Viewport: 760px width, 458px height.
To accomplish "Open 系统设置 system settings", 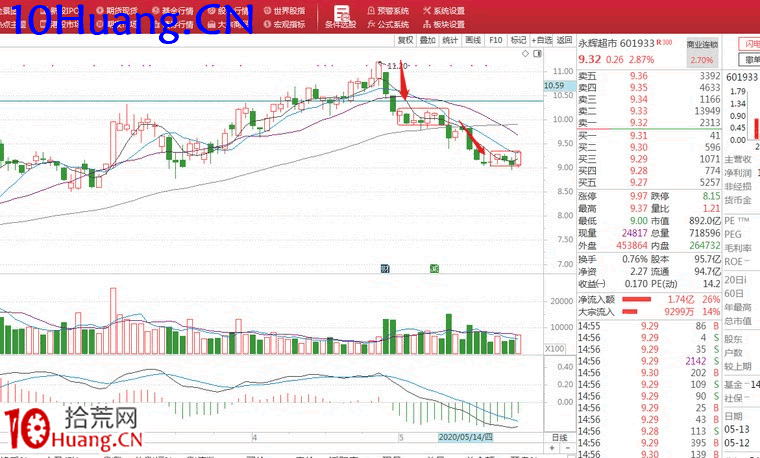I will 443,11.
